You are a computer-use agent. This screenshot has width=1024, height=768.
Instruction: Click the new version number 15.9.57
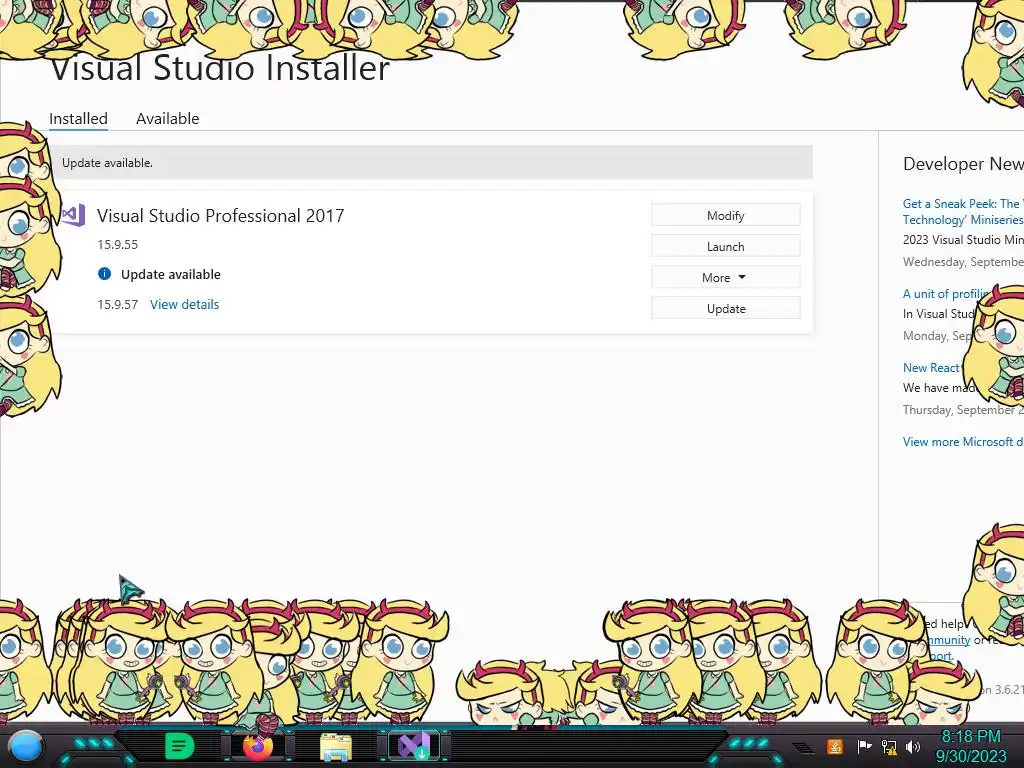(118, 304)
